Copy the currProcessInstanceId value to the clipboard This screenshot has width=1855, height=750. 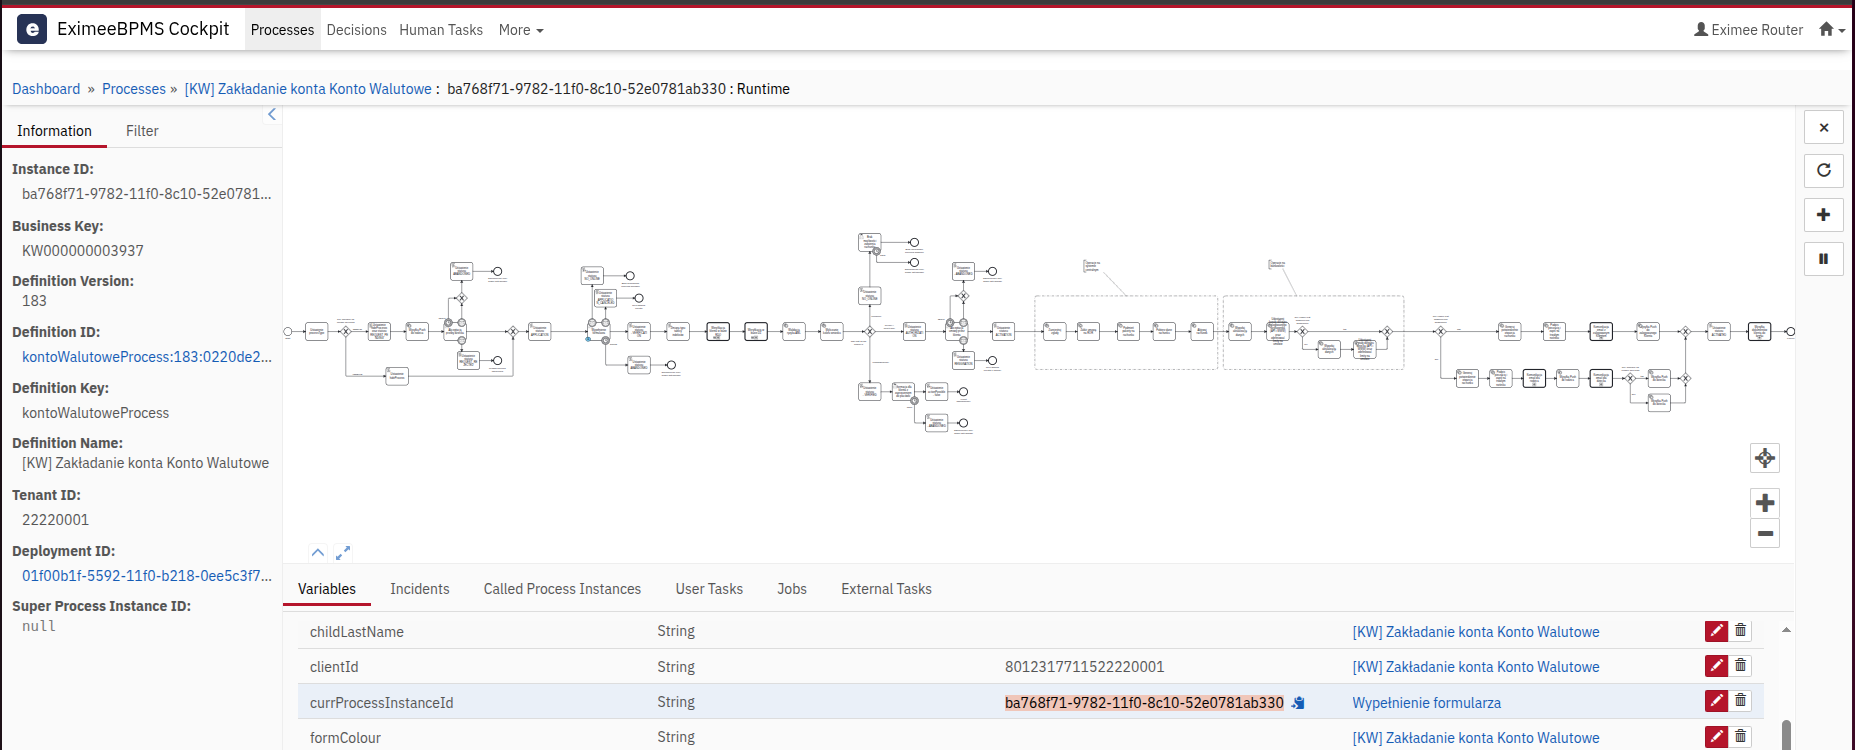[1298, 703]
